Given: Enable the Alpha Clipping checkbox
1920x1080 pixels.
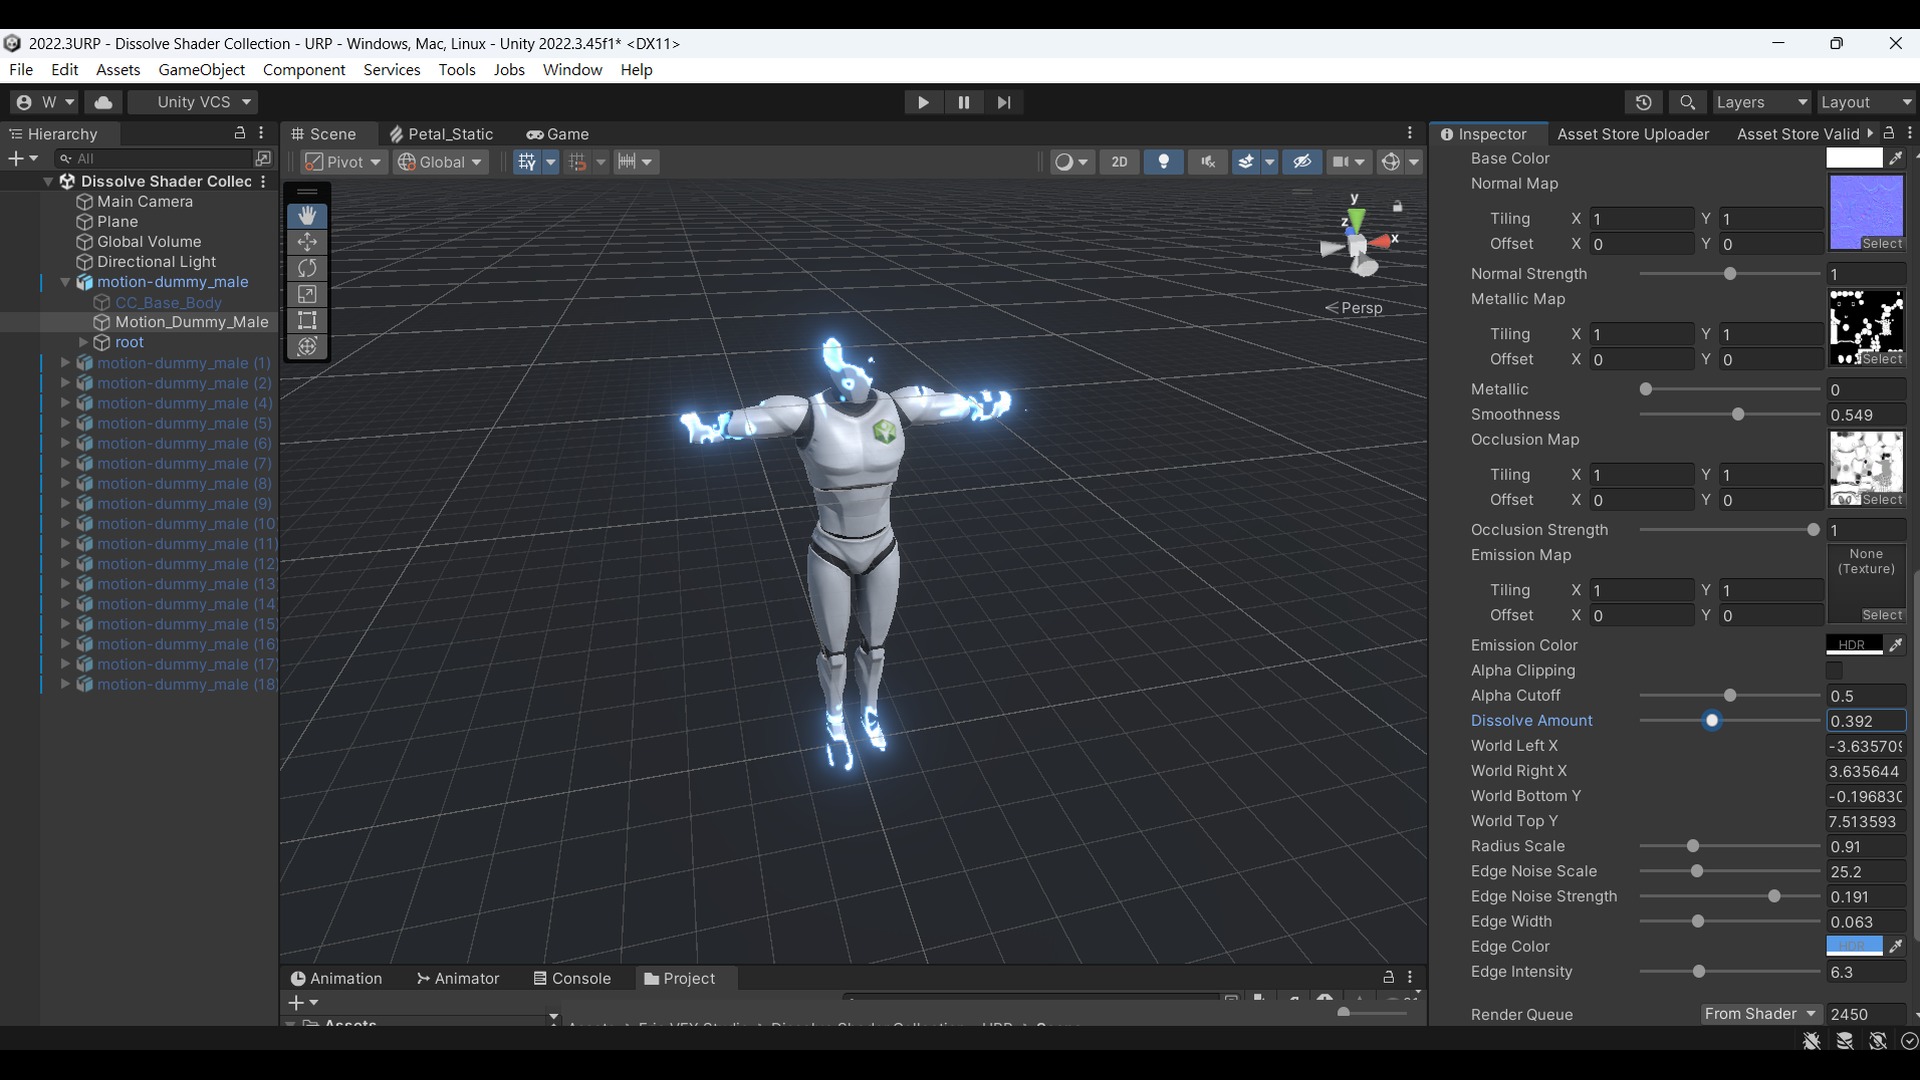Looking at the screenshot, I should point(1834,671).
